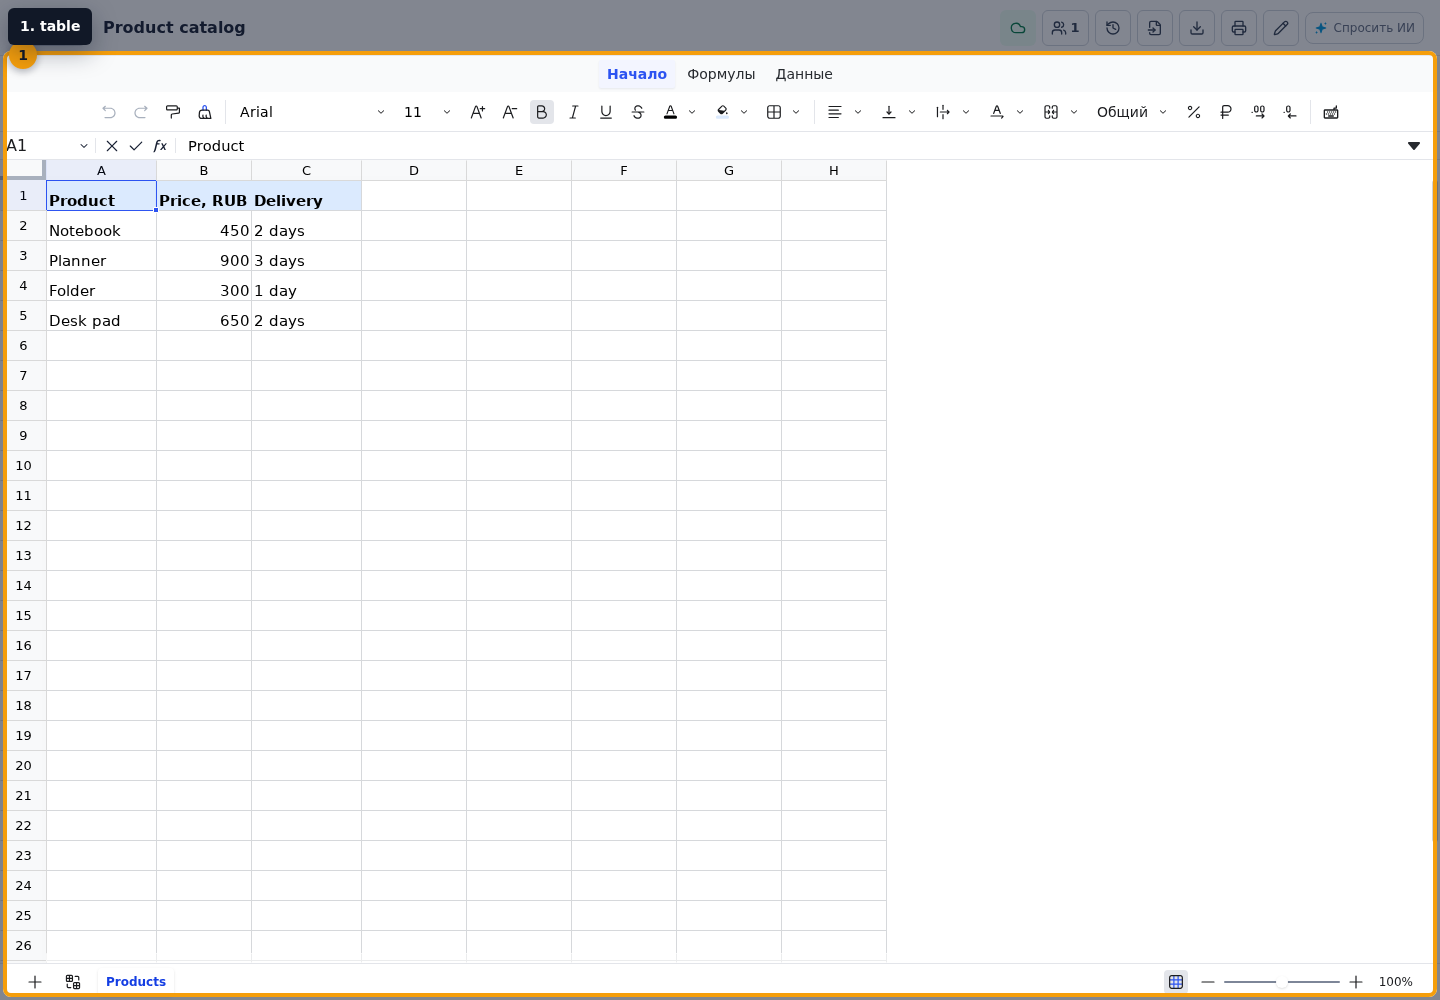Zoom in with the plus button
Viewport: 1440px width, 1000px height.
(1356, 982)
